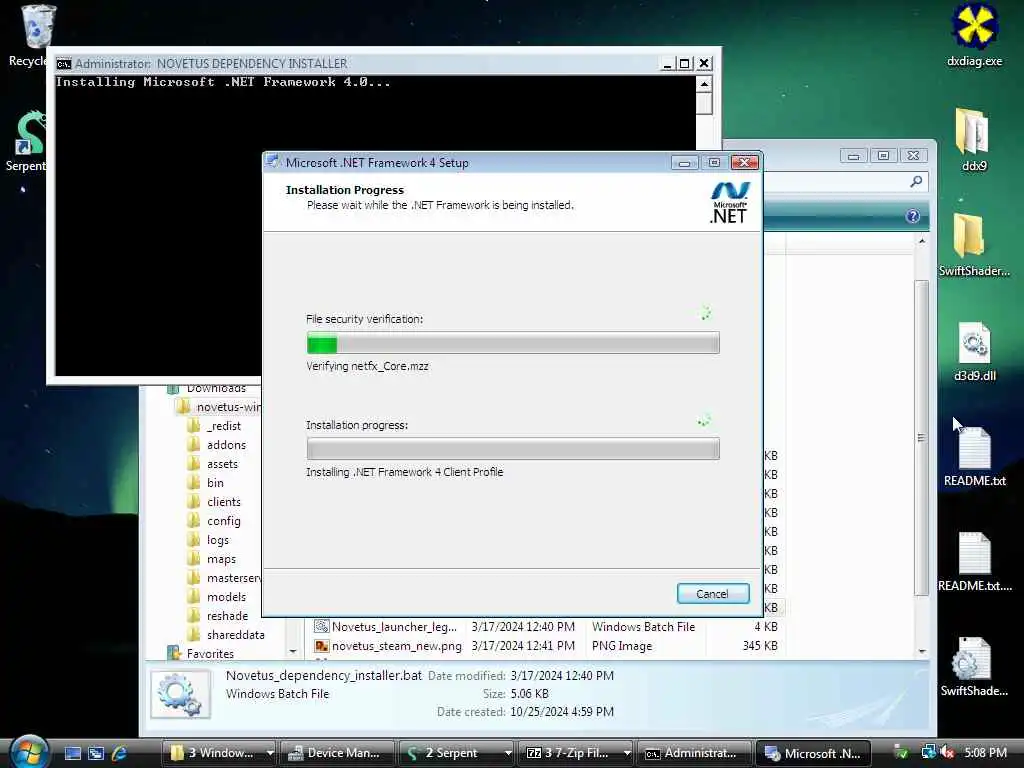Click the Installation progress bar
The height and width of the screenshot is (768, 1024).
(513, 449)
